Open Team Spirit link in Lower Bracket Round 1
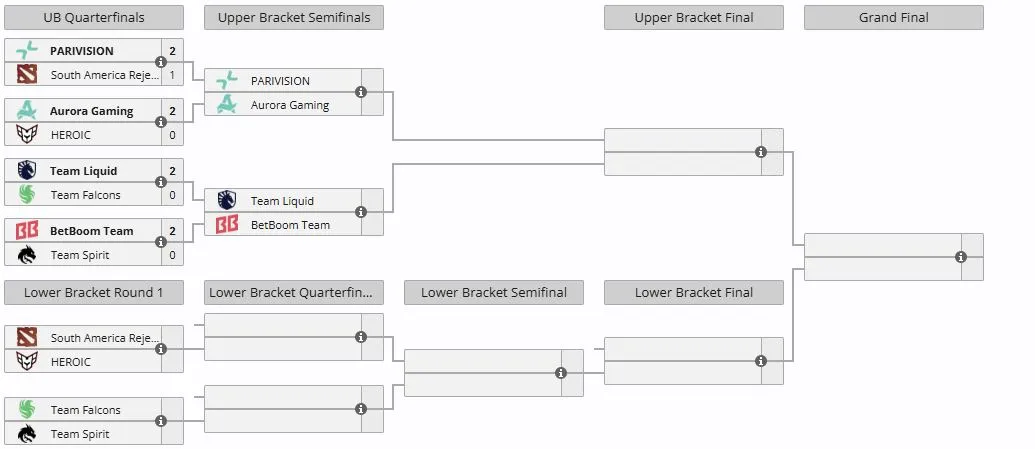 (80, 434)
